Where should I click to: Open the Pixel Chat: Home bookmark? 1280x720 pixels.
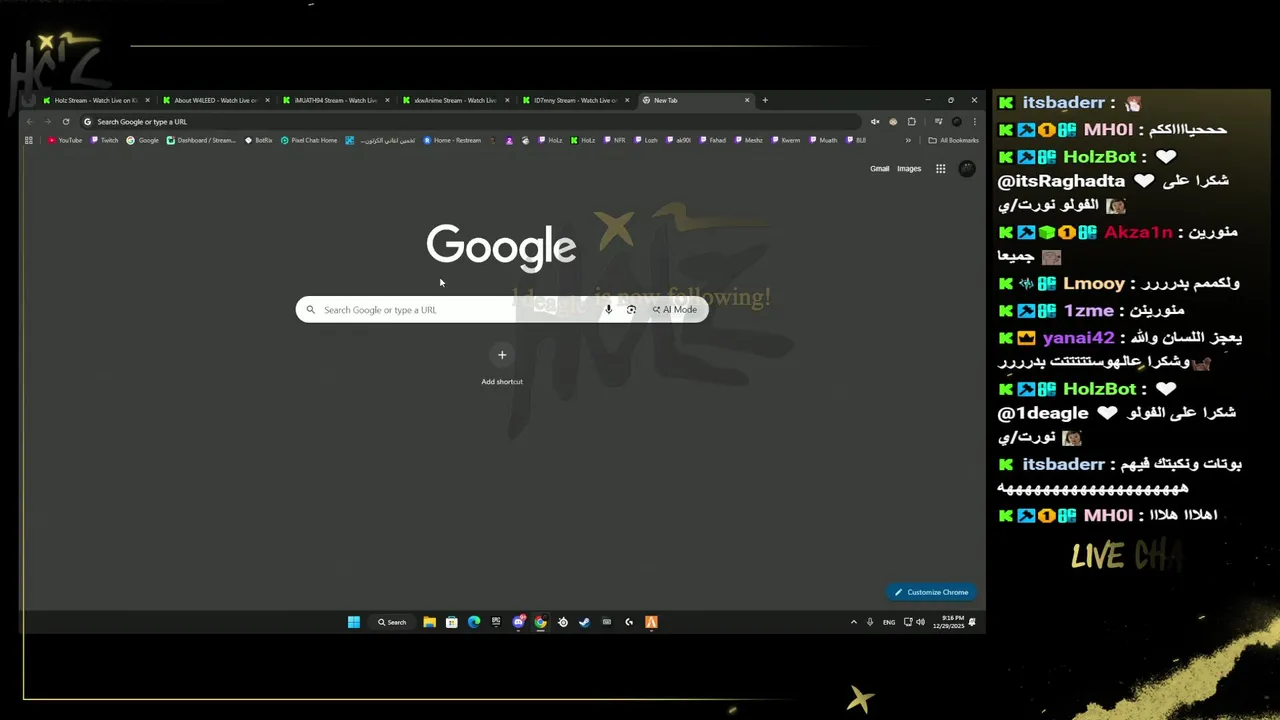tap(309, 140)
